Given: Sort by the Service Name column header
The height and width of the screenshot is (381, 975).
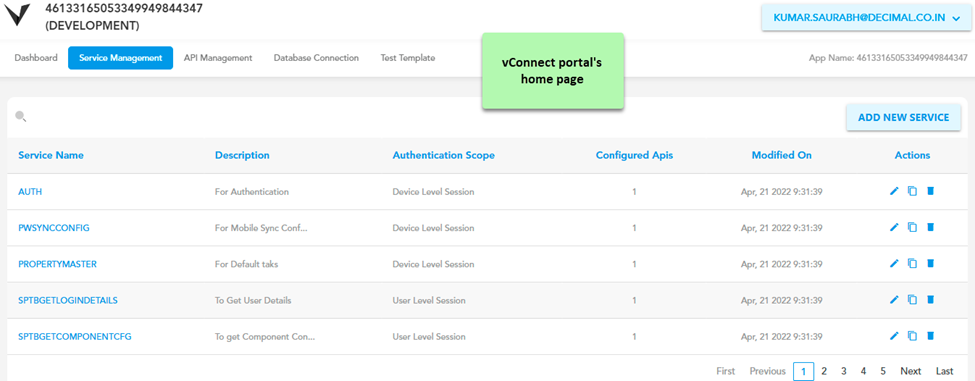Looking at the screenshot, I should [51, 155].
